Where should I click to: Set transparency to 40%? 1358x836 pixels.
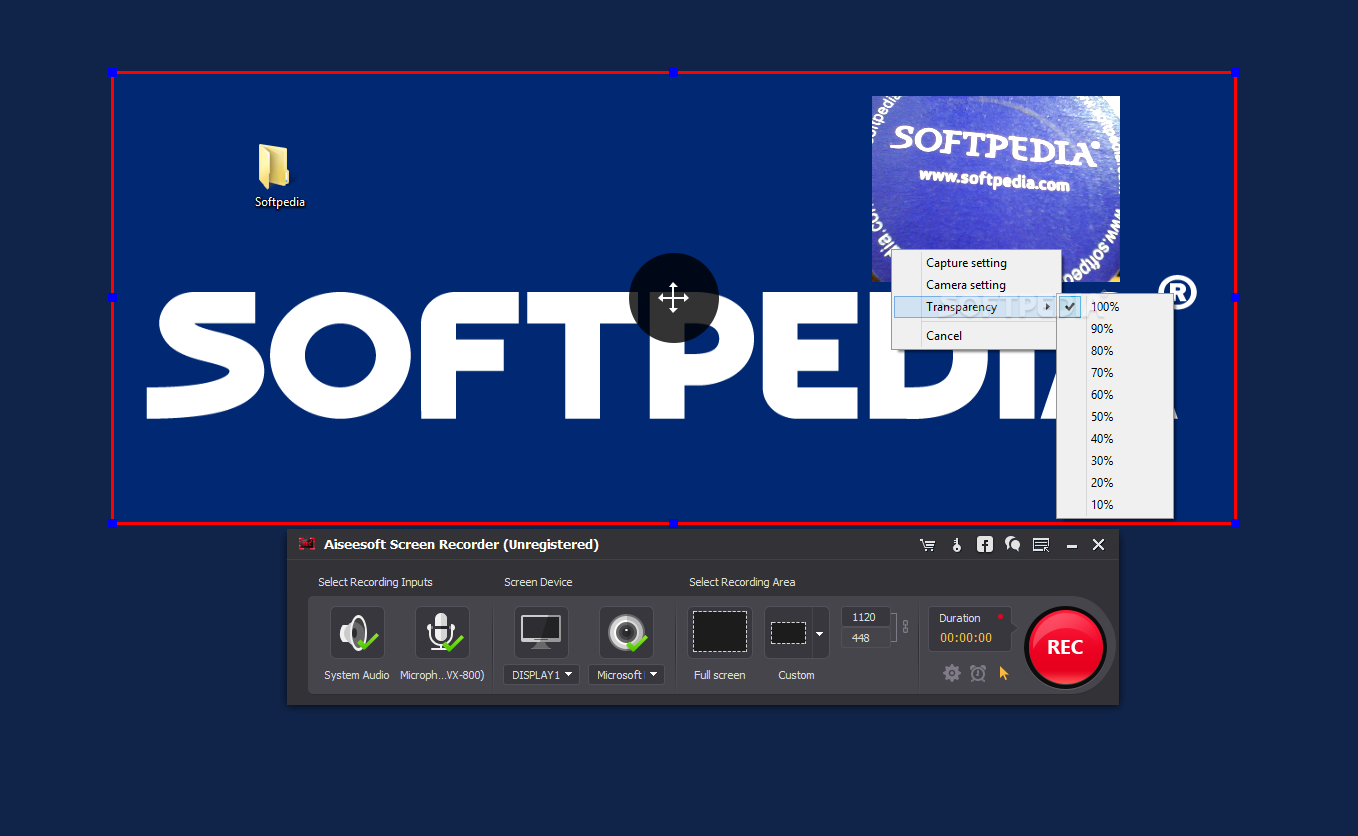tap(1114, 439)
